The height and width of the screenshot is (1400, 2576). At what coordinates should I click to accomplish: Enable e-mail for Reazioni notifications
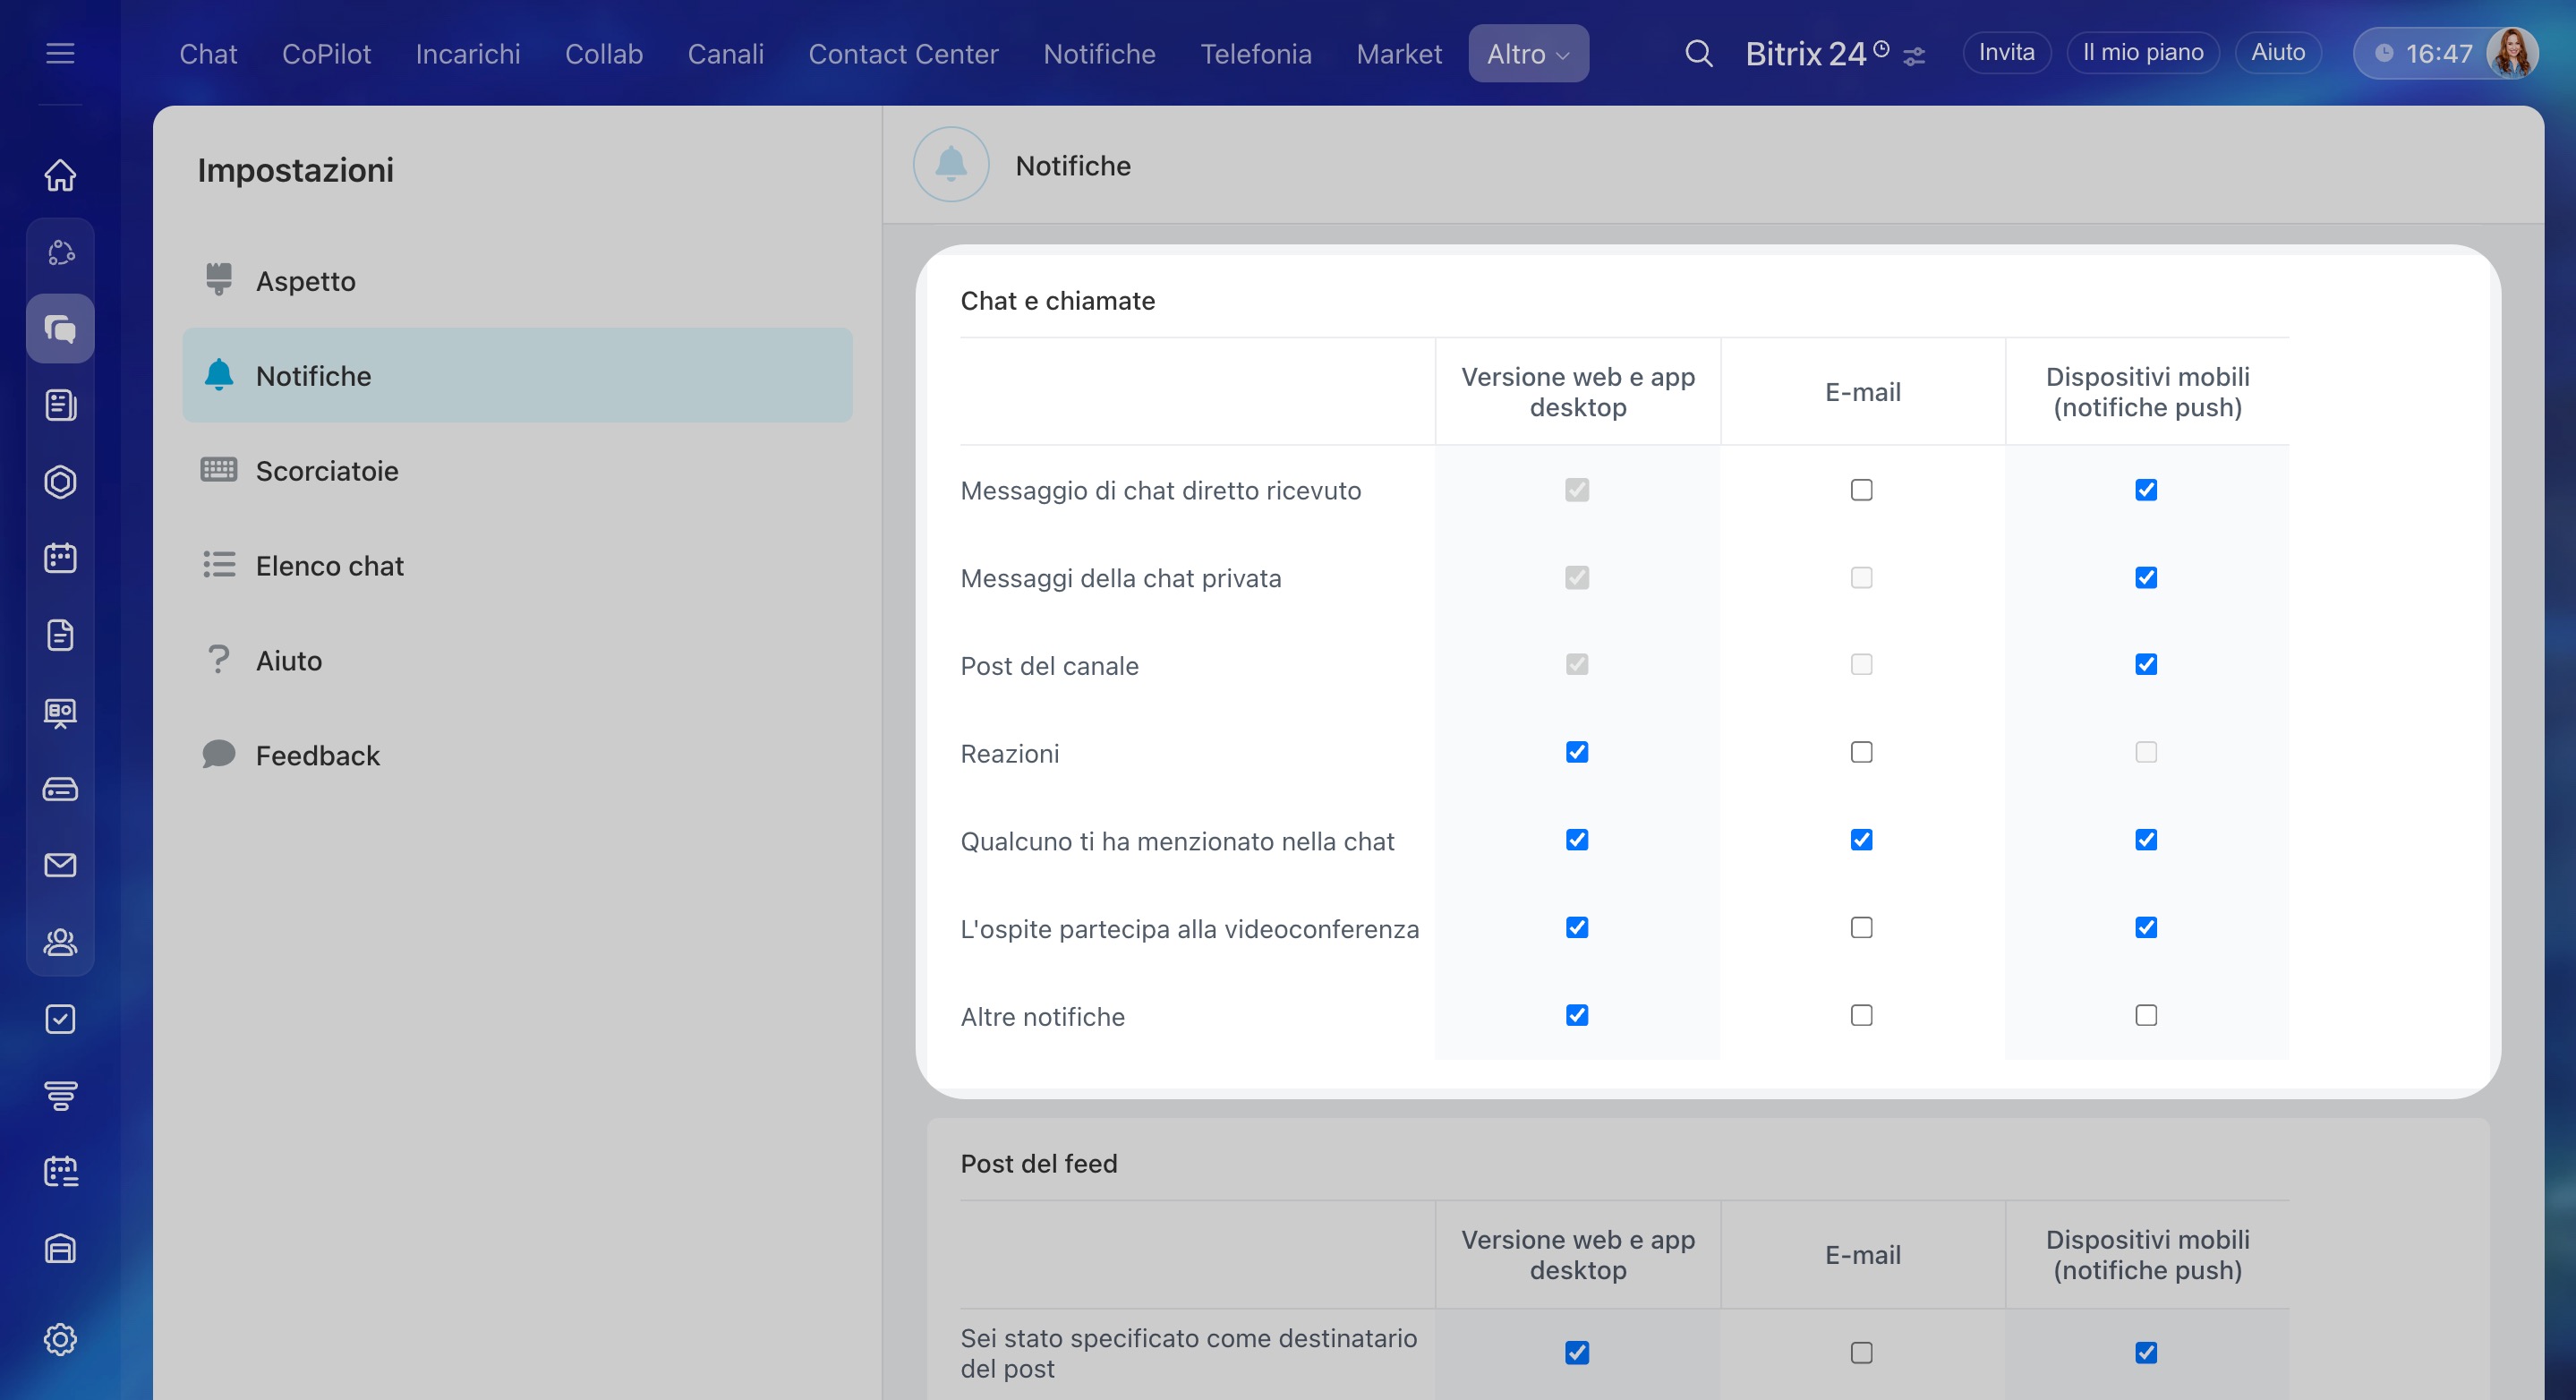(x=1861, y=752)
